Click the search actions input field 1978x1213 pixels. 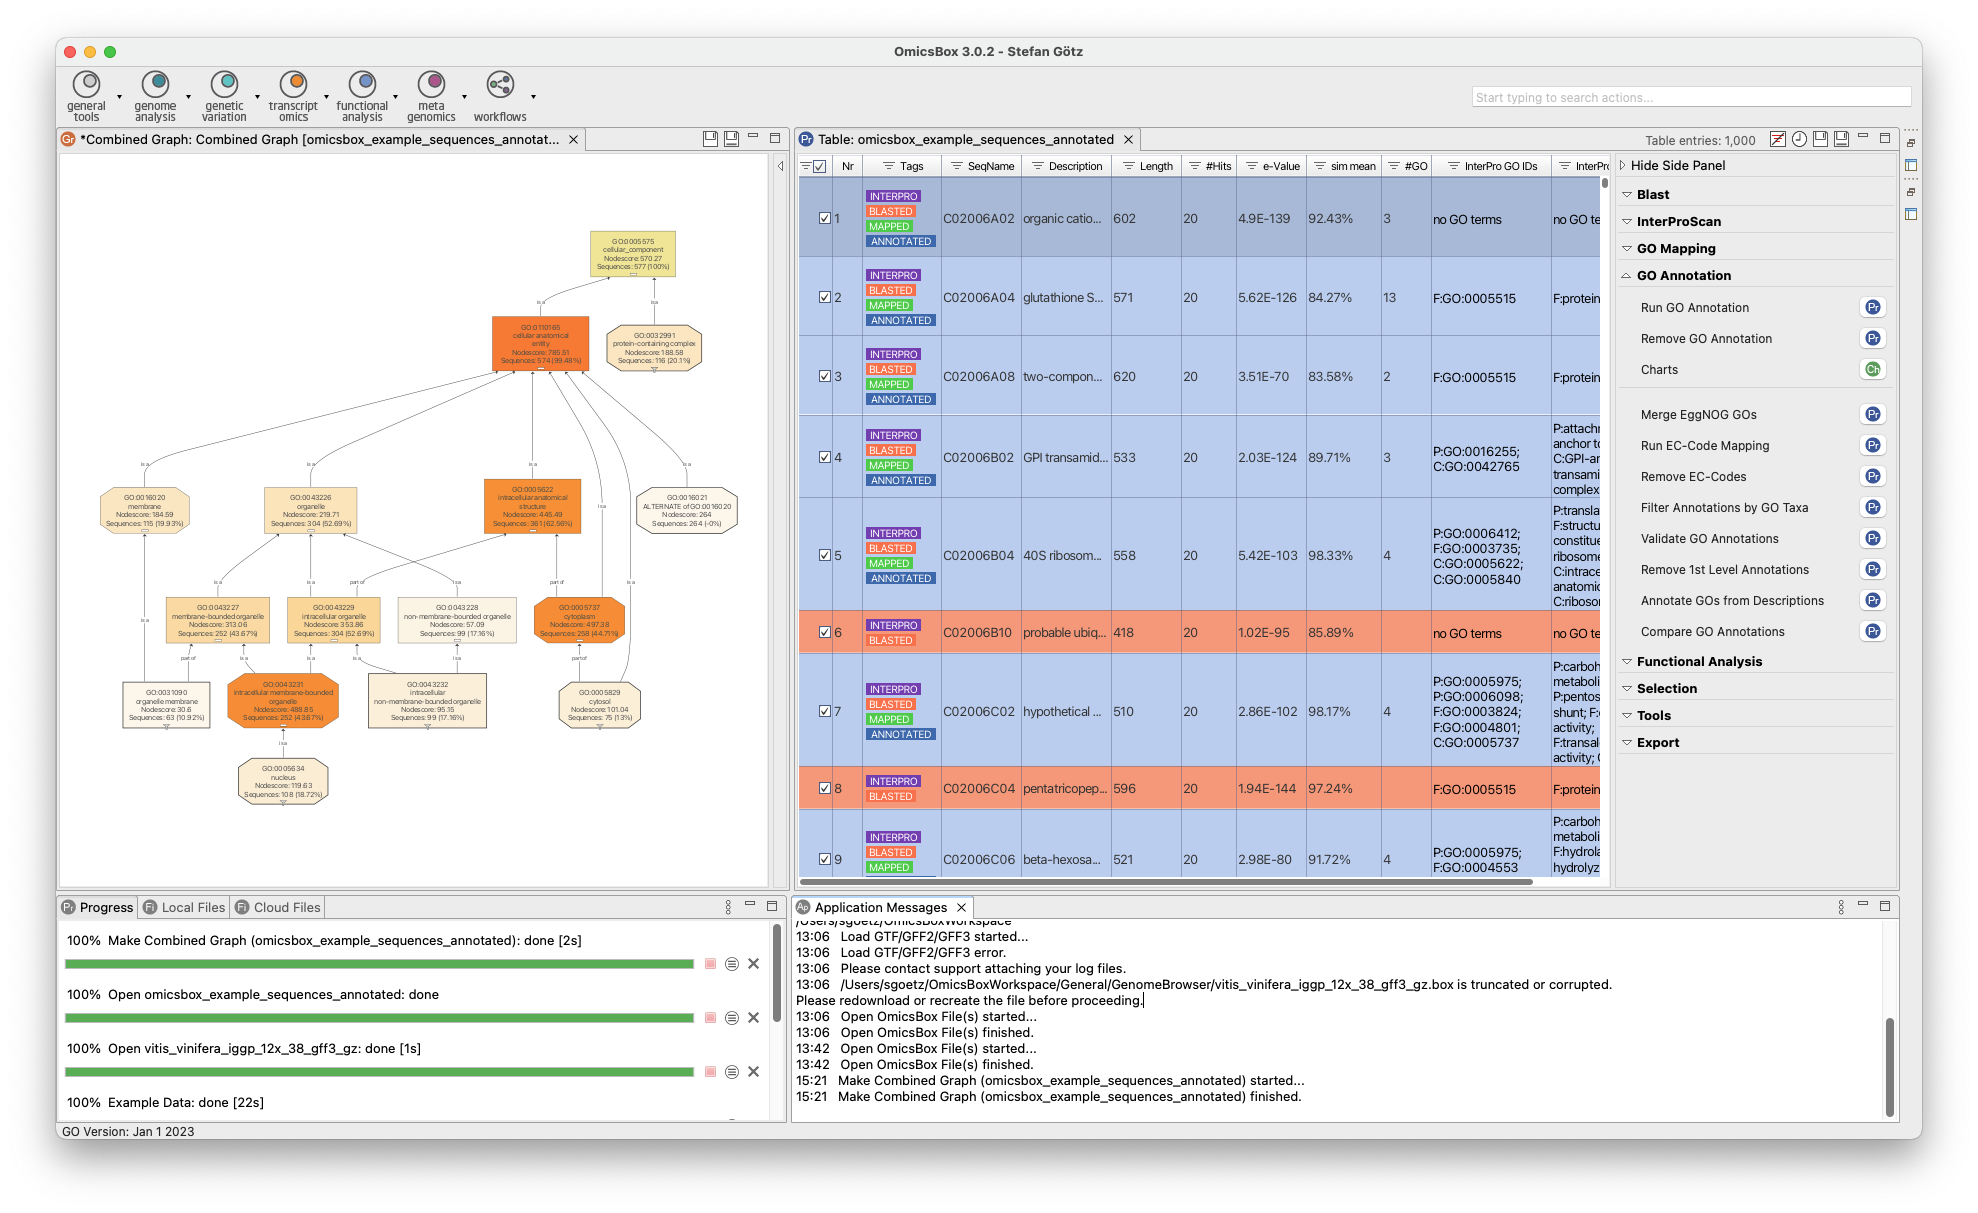(1691, 97)
